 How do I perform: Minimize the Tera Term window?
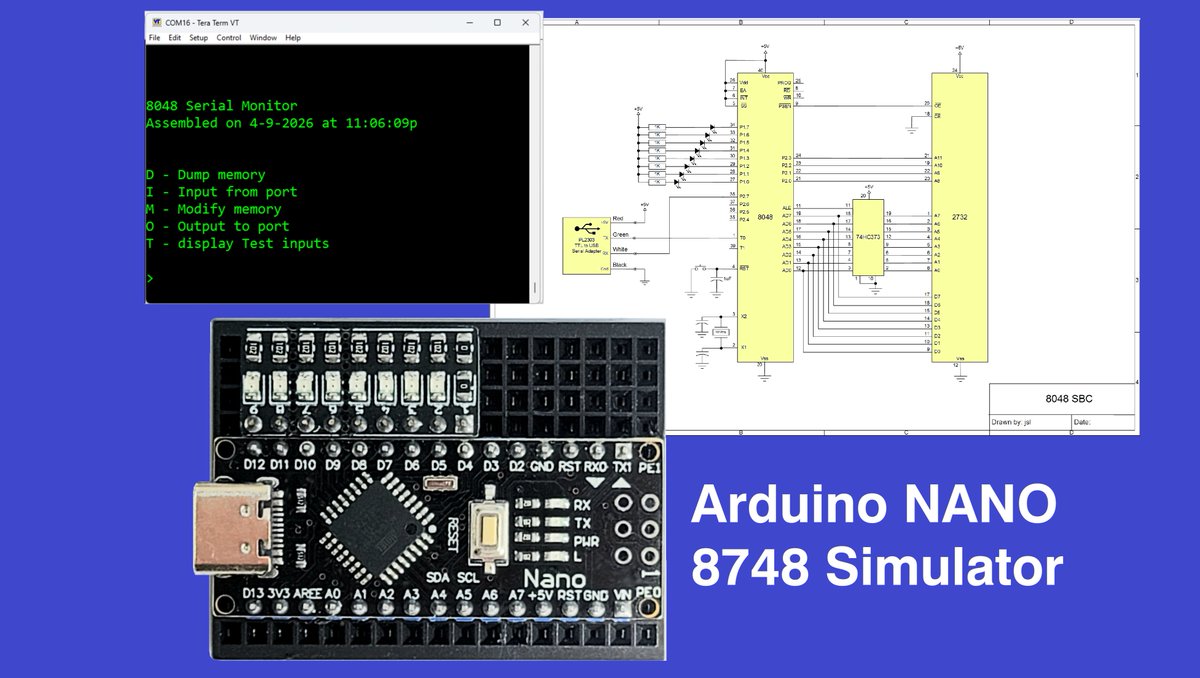469,22
